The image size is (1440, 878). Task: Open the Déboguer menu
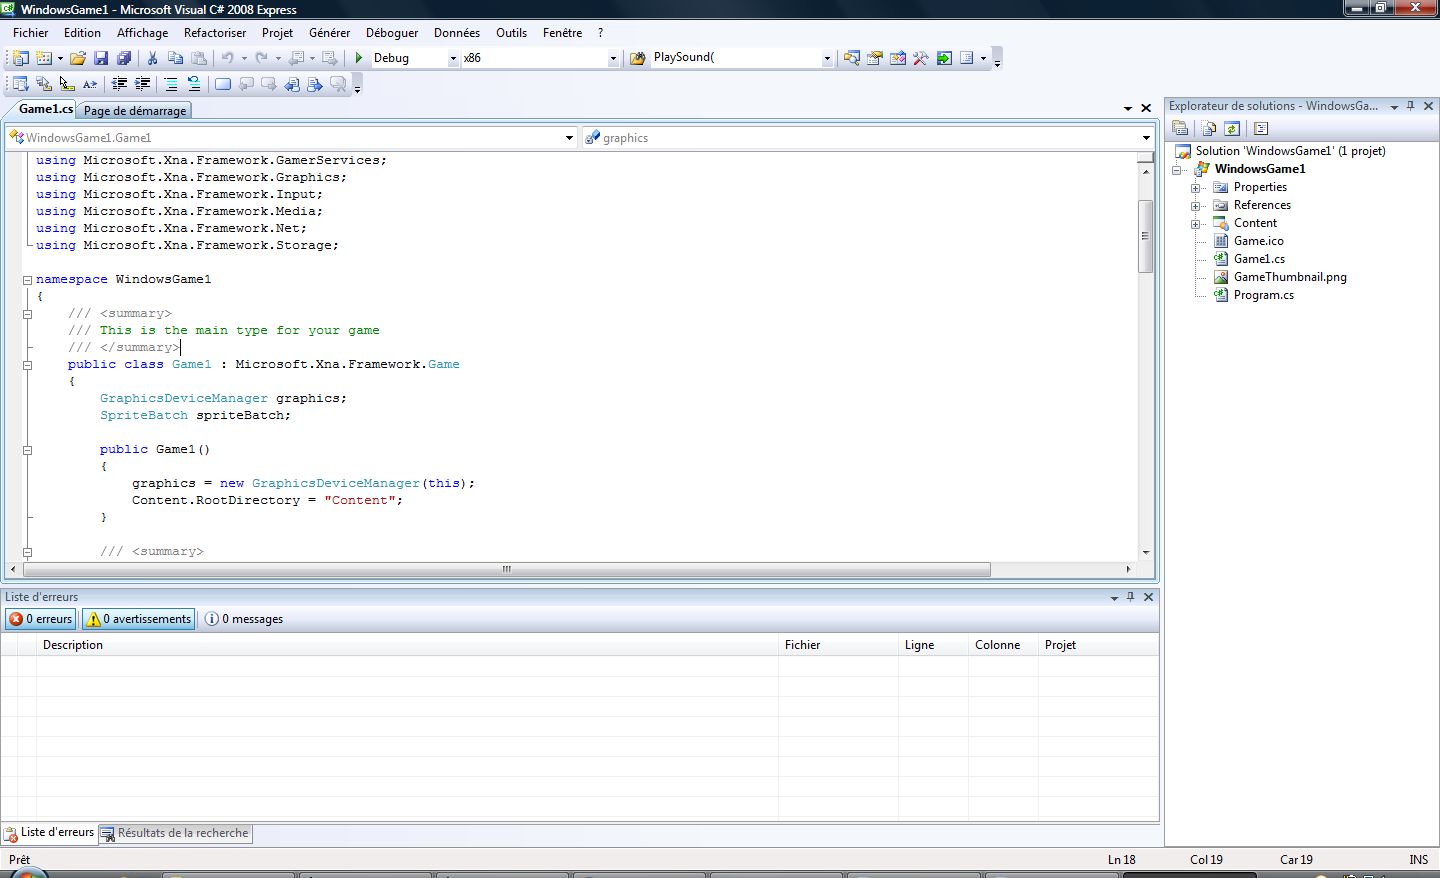pyautogui.click(x=391, y=33)
